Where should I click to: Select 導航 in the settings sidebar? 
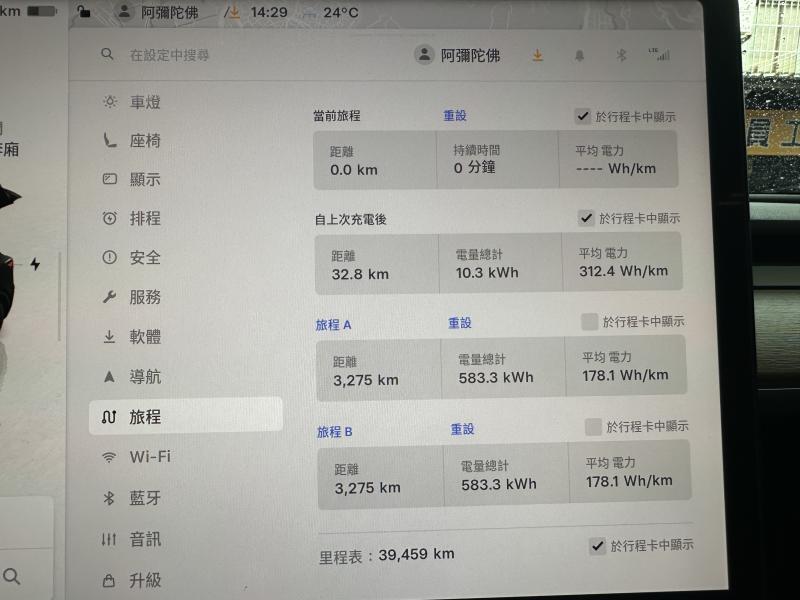click(x=144, y=377)
